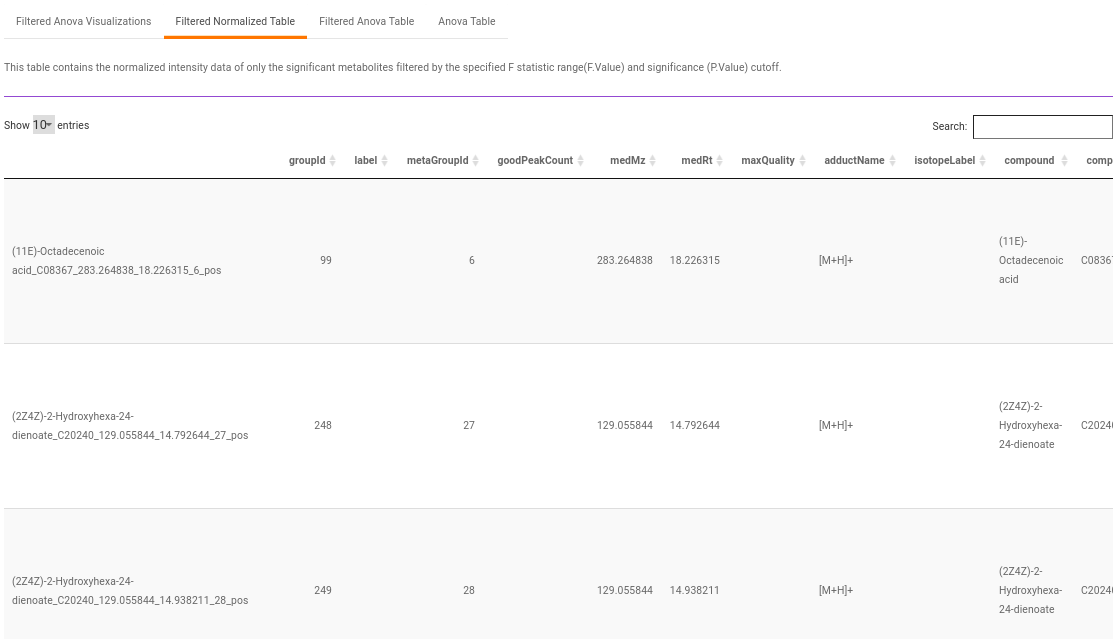Select the (11E)-Octadecenoic acid row
1120x639 pixels.
(x=559, y=261)
